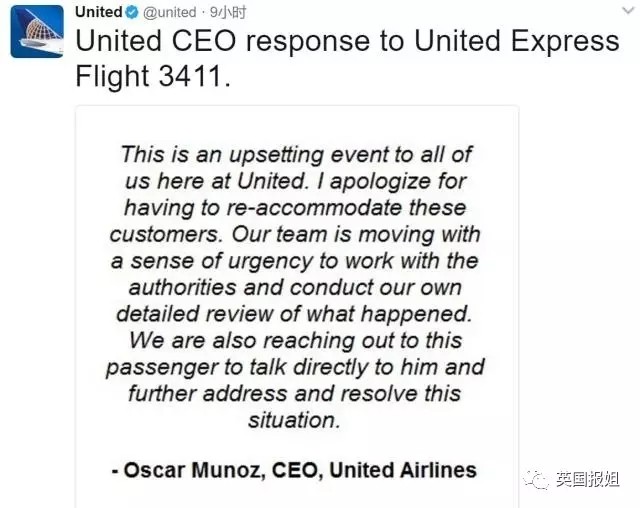Open the 9小时 timestamp permalink
This screenshot has width=640, height=508.
228,13
